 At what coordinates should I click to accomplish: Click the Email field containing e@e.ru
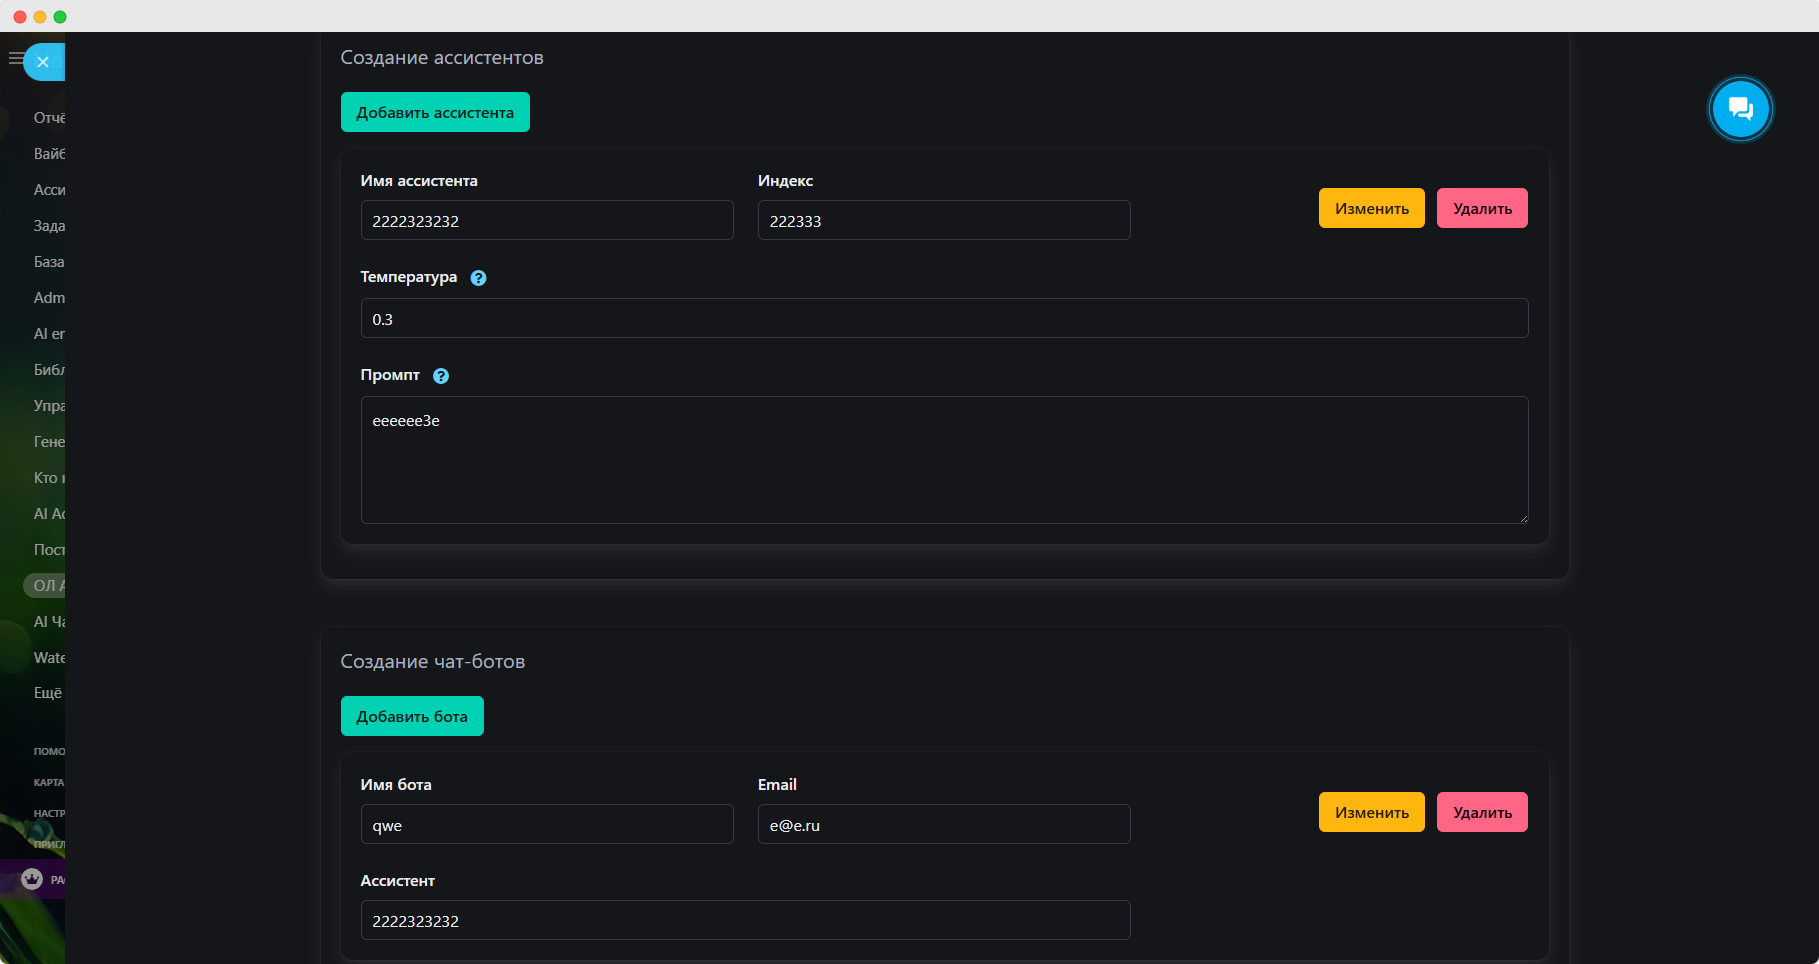point(944,824)
